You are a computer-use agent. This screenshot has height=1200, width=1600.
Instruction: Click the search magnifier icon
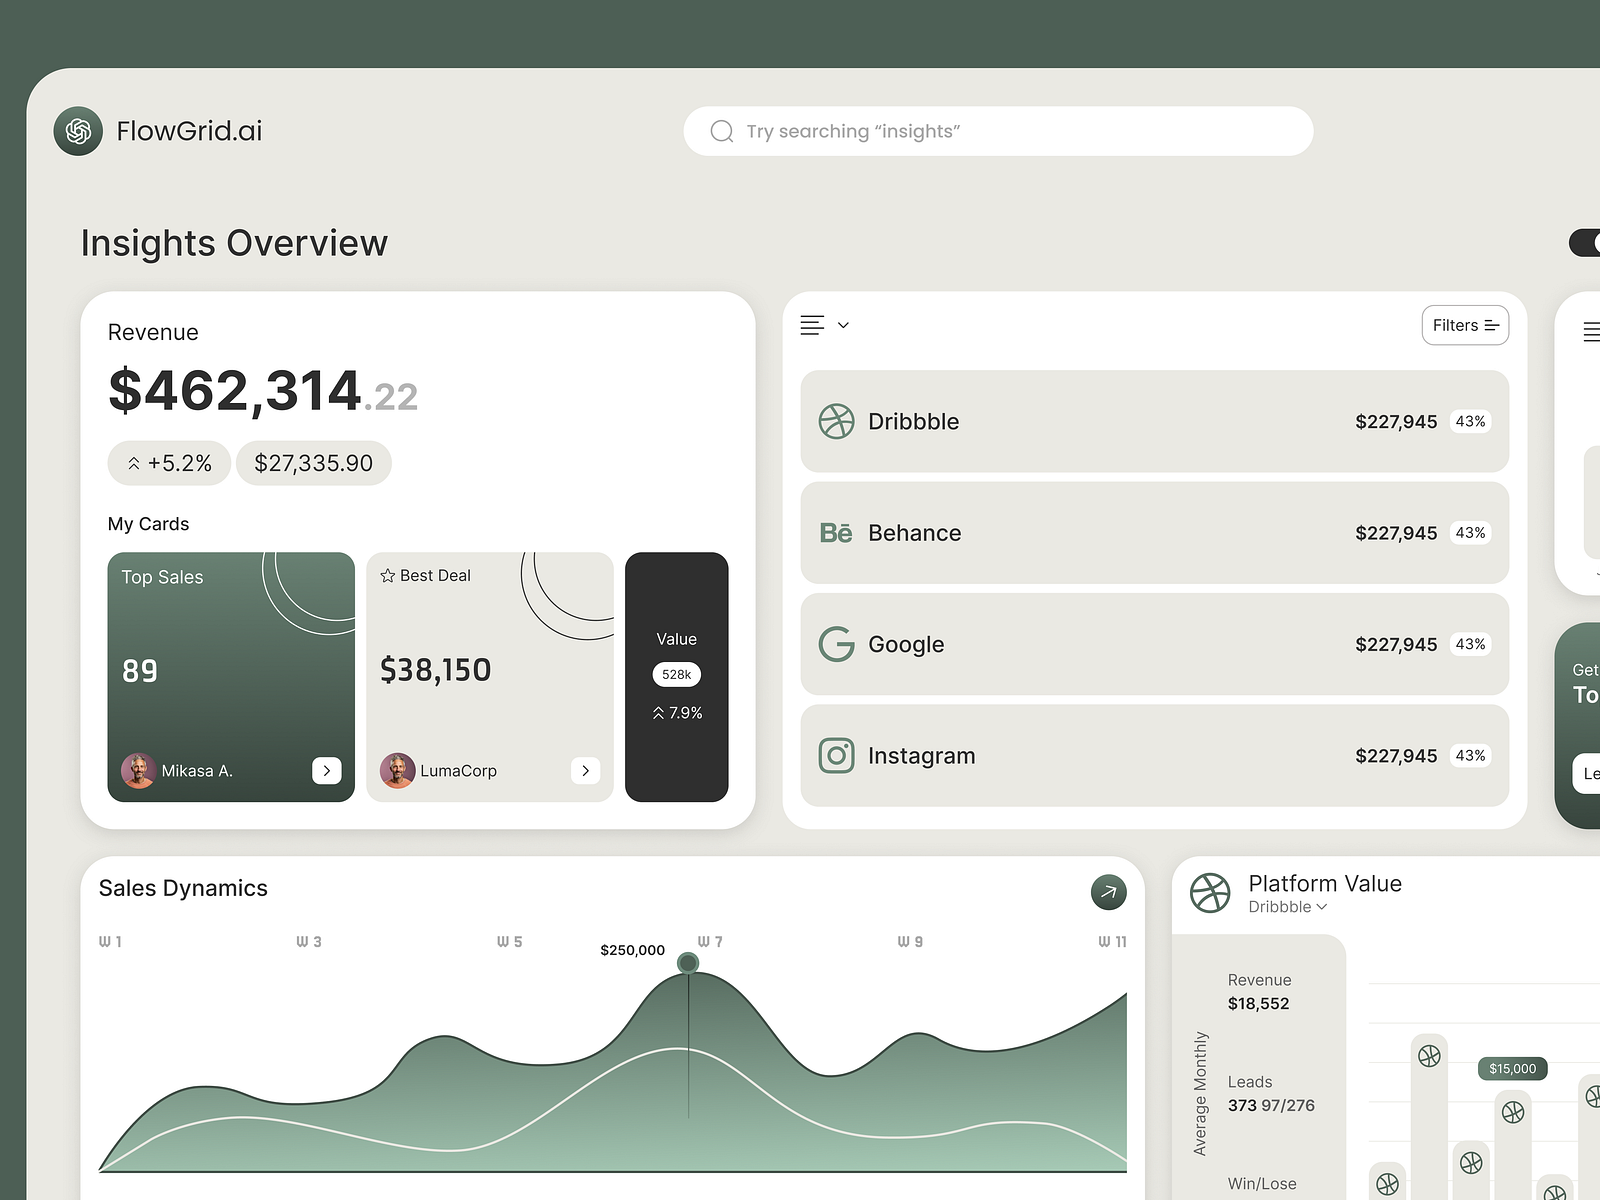coord(722,131)
